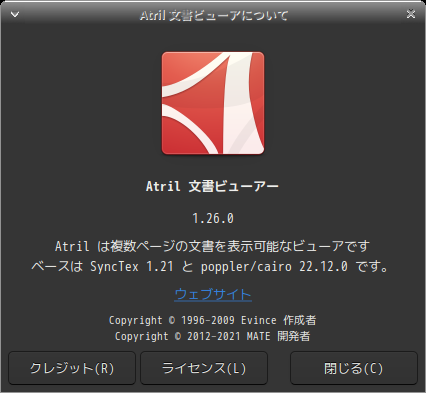
Task: Open the window menu chevron in titlebar
Action: pos(15,14)
